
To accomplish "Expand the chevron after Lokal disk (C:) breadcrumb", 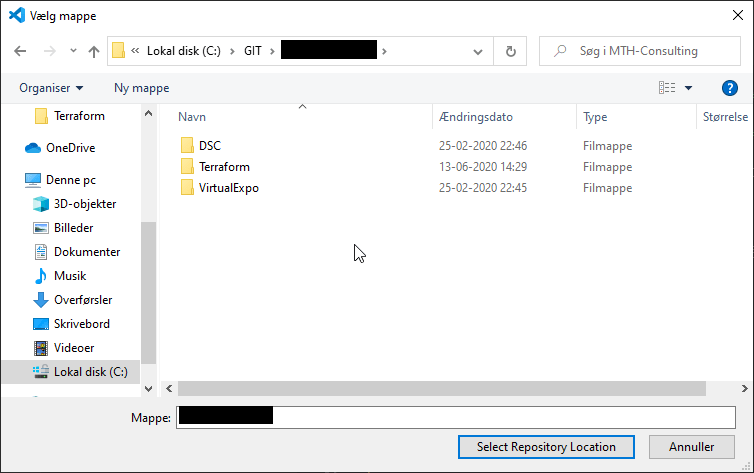I will [x=232, y=51].
